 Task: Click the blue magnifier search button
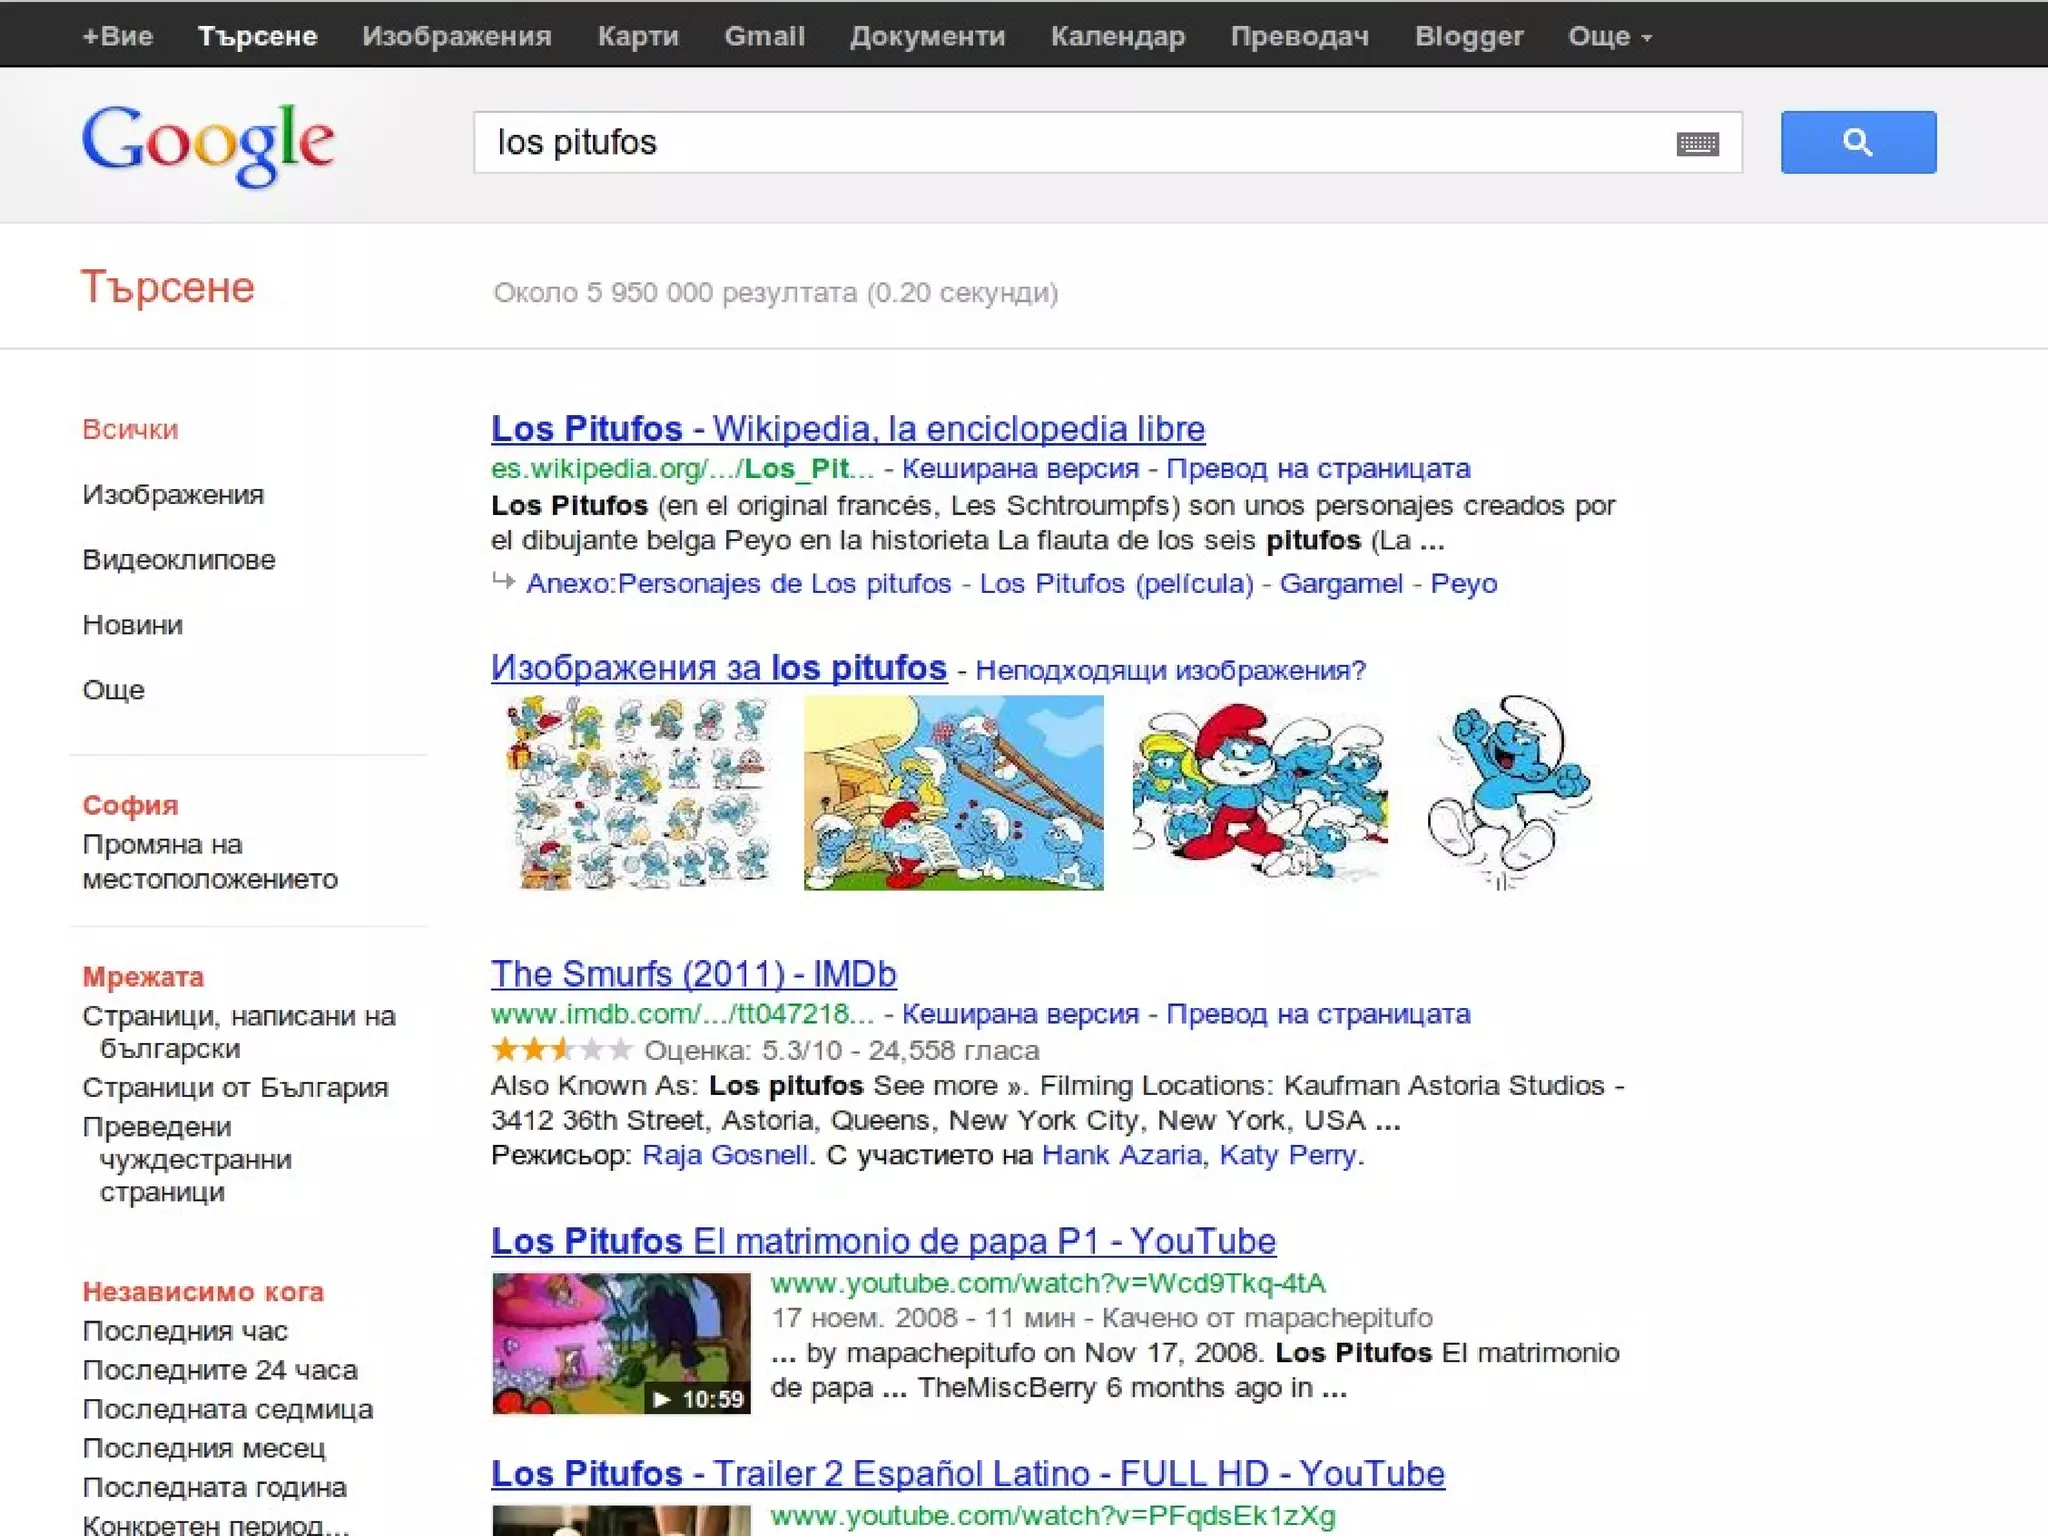(1857, 142)
